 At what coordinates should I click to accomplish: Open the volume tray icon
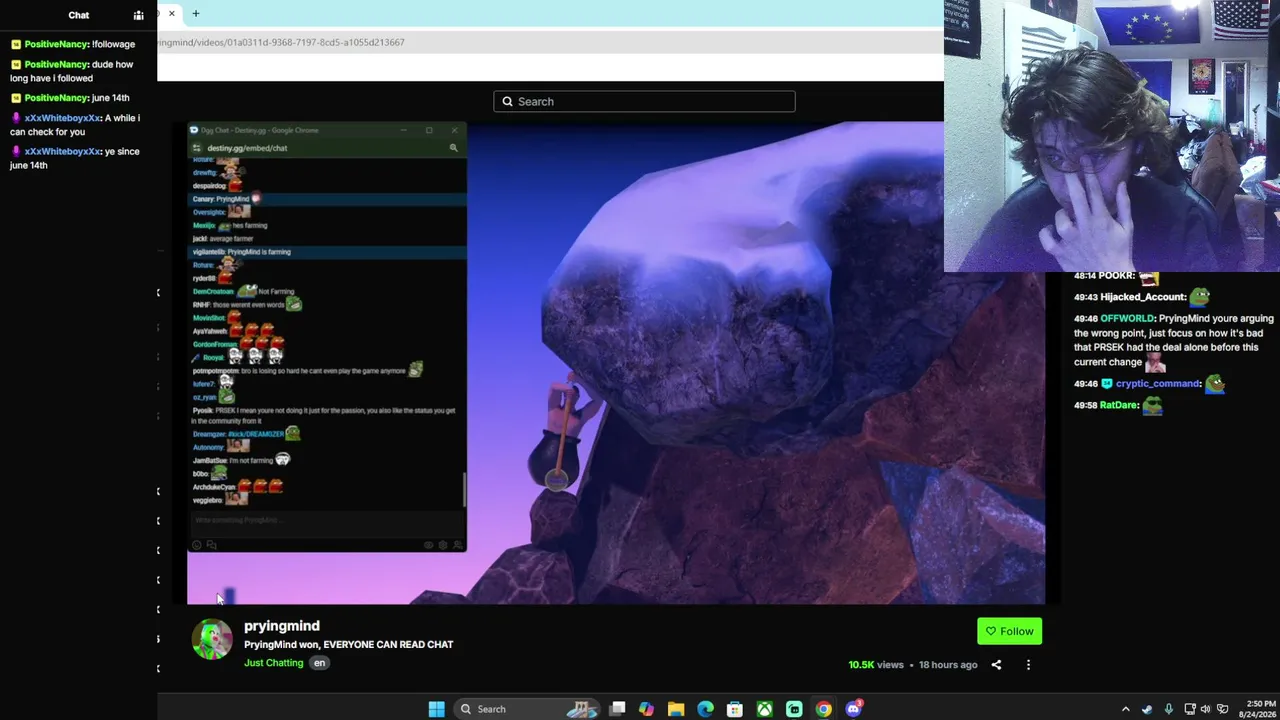1205,709
